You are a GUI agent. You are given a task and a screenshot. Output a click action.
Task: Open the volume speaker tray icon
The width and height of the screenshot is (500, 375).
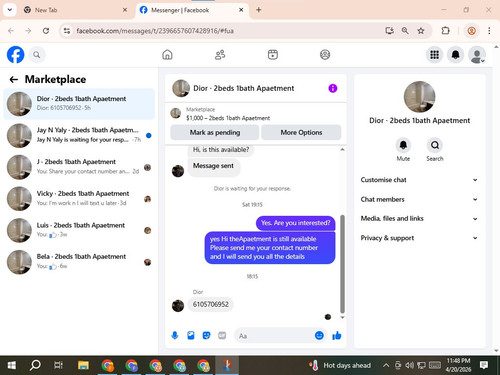coord(409,366)
